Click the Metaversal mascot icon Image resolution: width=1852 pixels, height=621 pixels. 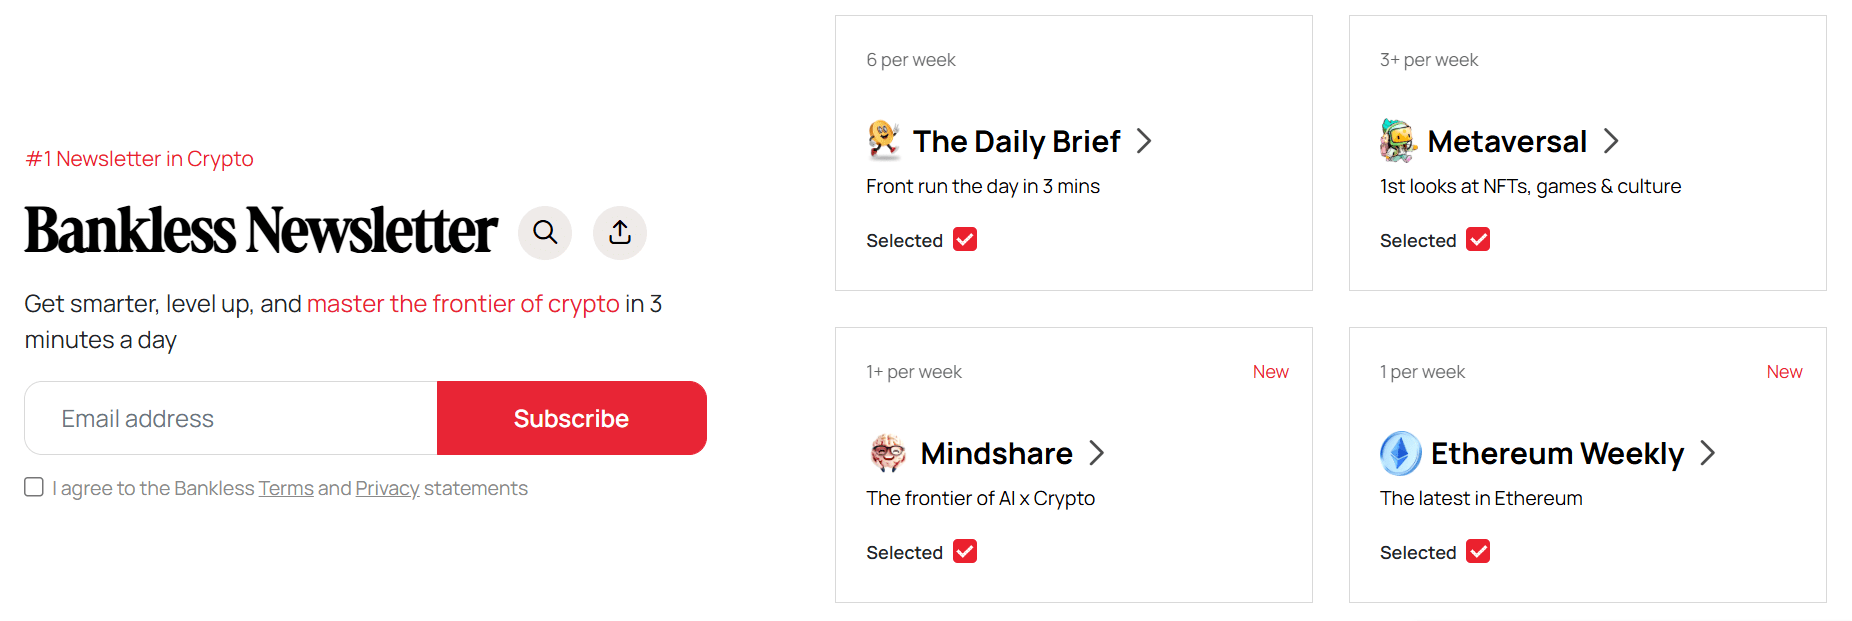(1398, 141)
